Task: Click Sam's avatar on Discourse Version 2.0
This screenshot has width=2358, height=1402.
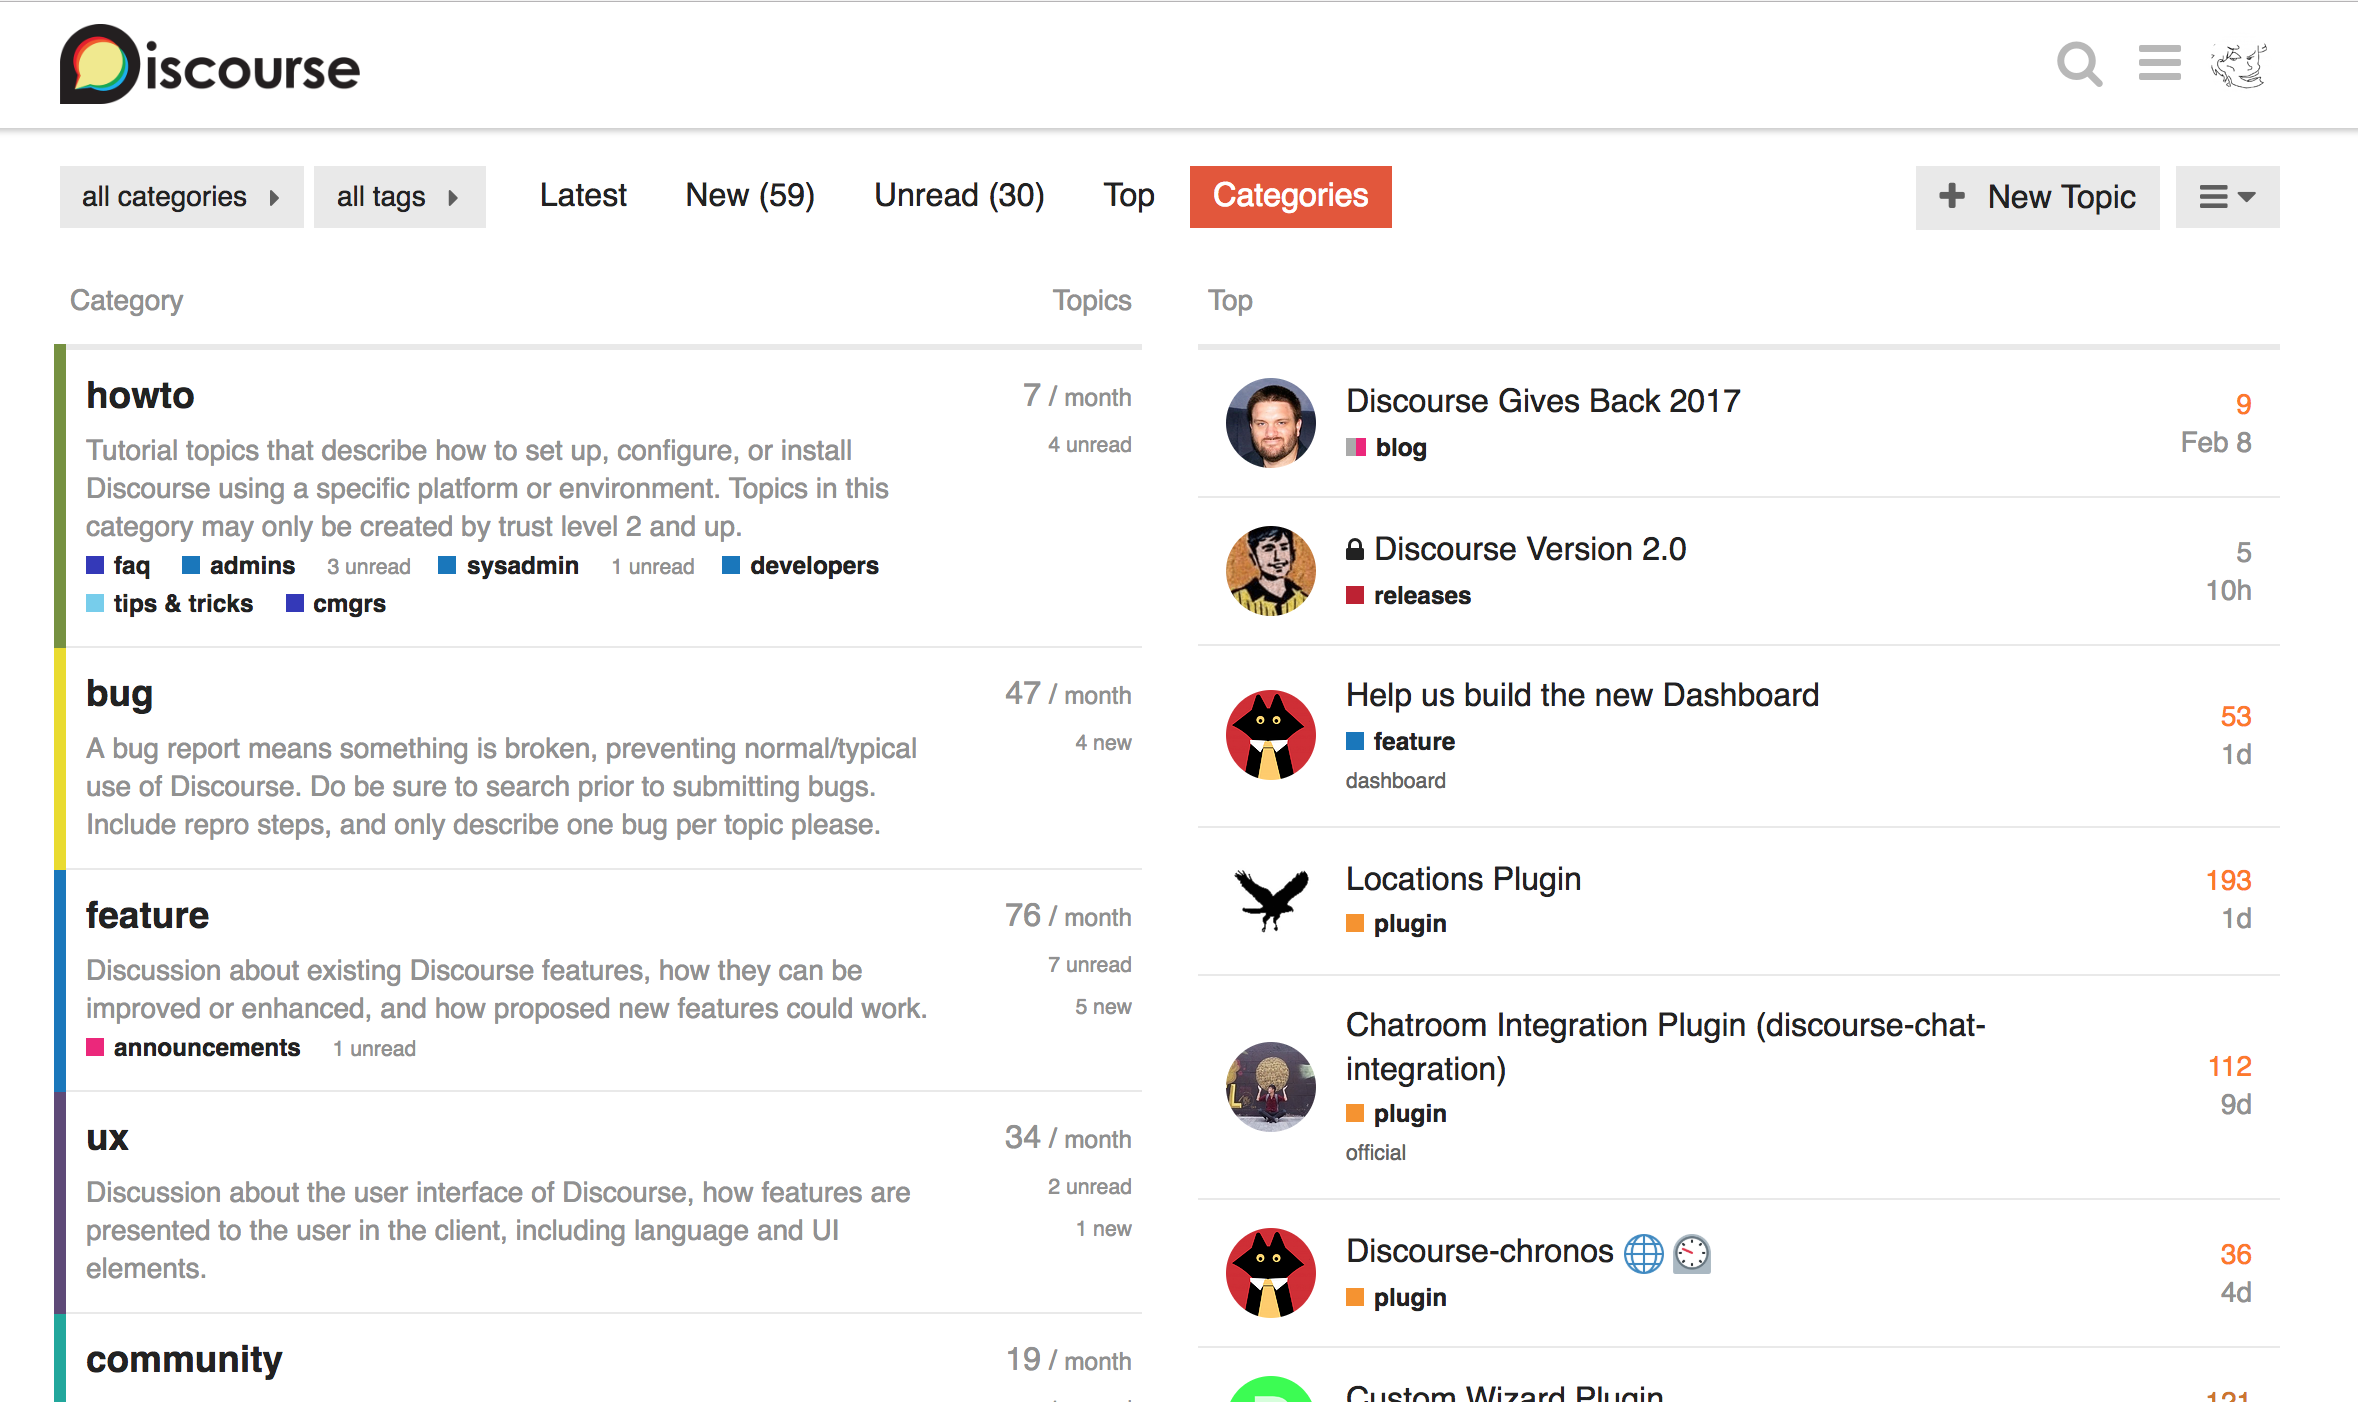Action: coord(1269,570)
